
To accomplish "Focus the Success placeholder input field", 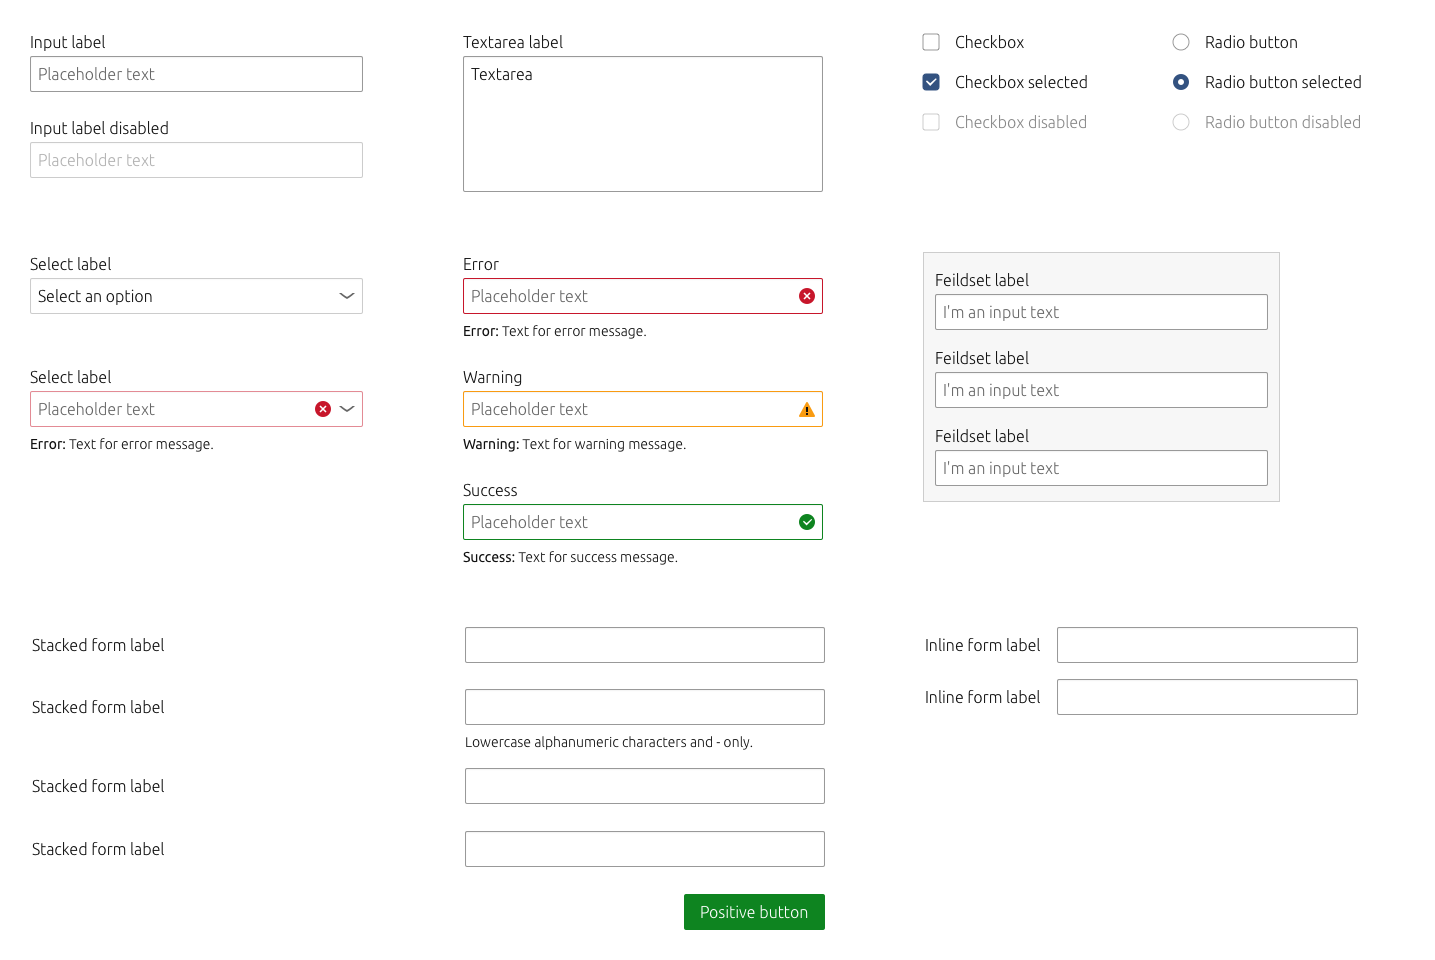I will tap(643, 522).
